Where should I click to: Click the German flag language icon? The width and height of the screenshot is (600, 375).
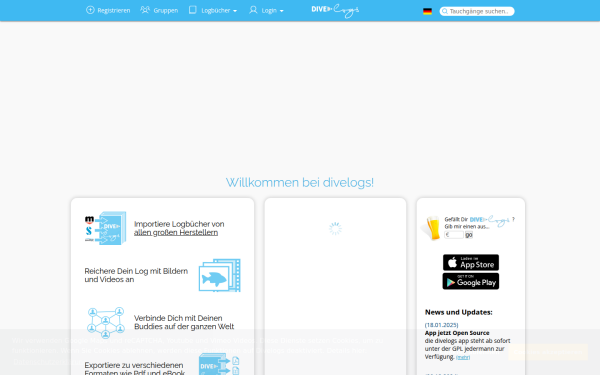click(427, 11)
